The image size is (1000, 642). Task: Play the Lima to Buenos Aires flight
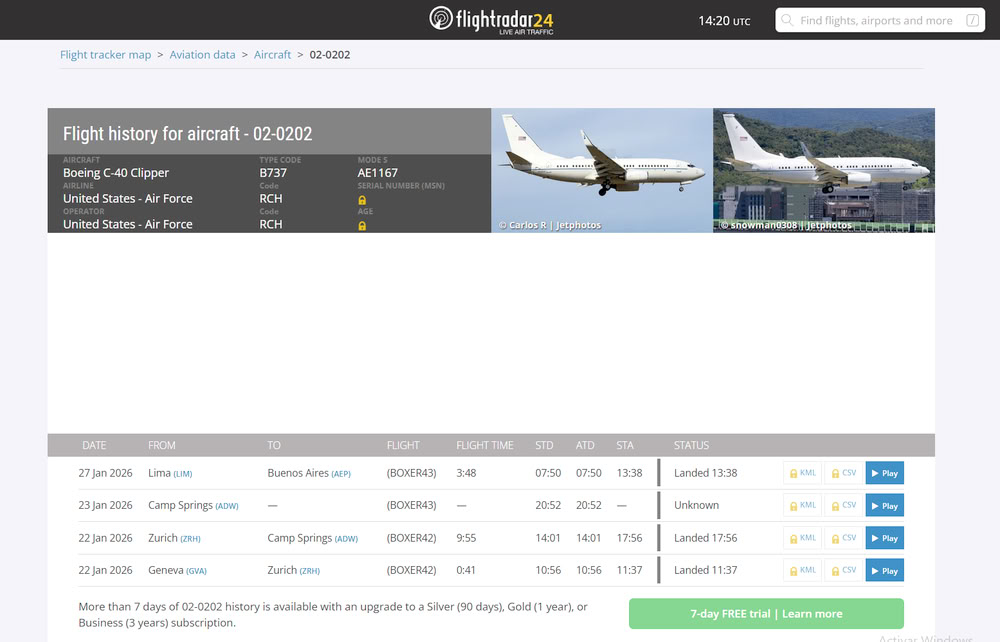[884, 473]
